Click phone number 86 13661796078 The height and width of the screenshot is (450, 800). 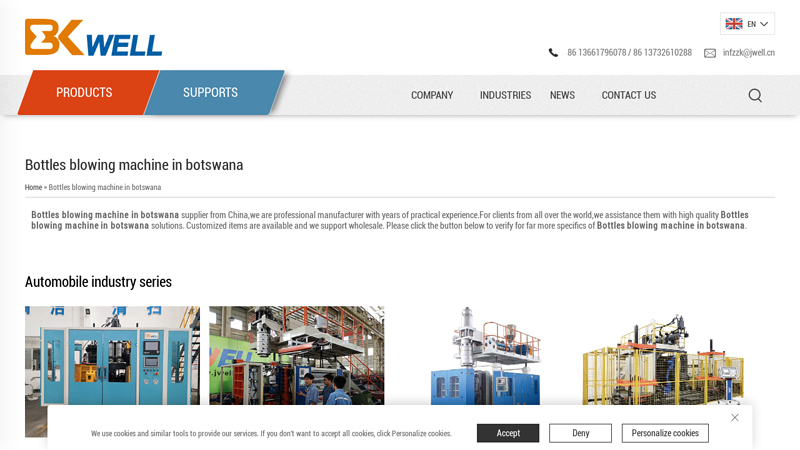coord(596,53)
